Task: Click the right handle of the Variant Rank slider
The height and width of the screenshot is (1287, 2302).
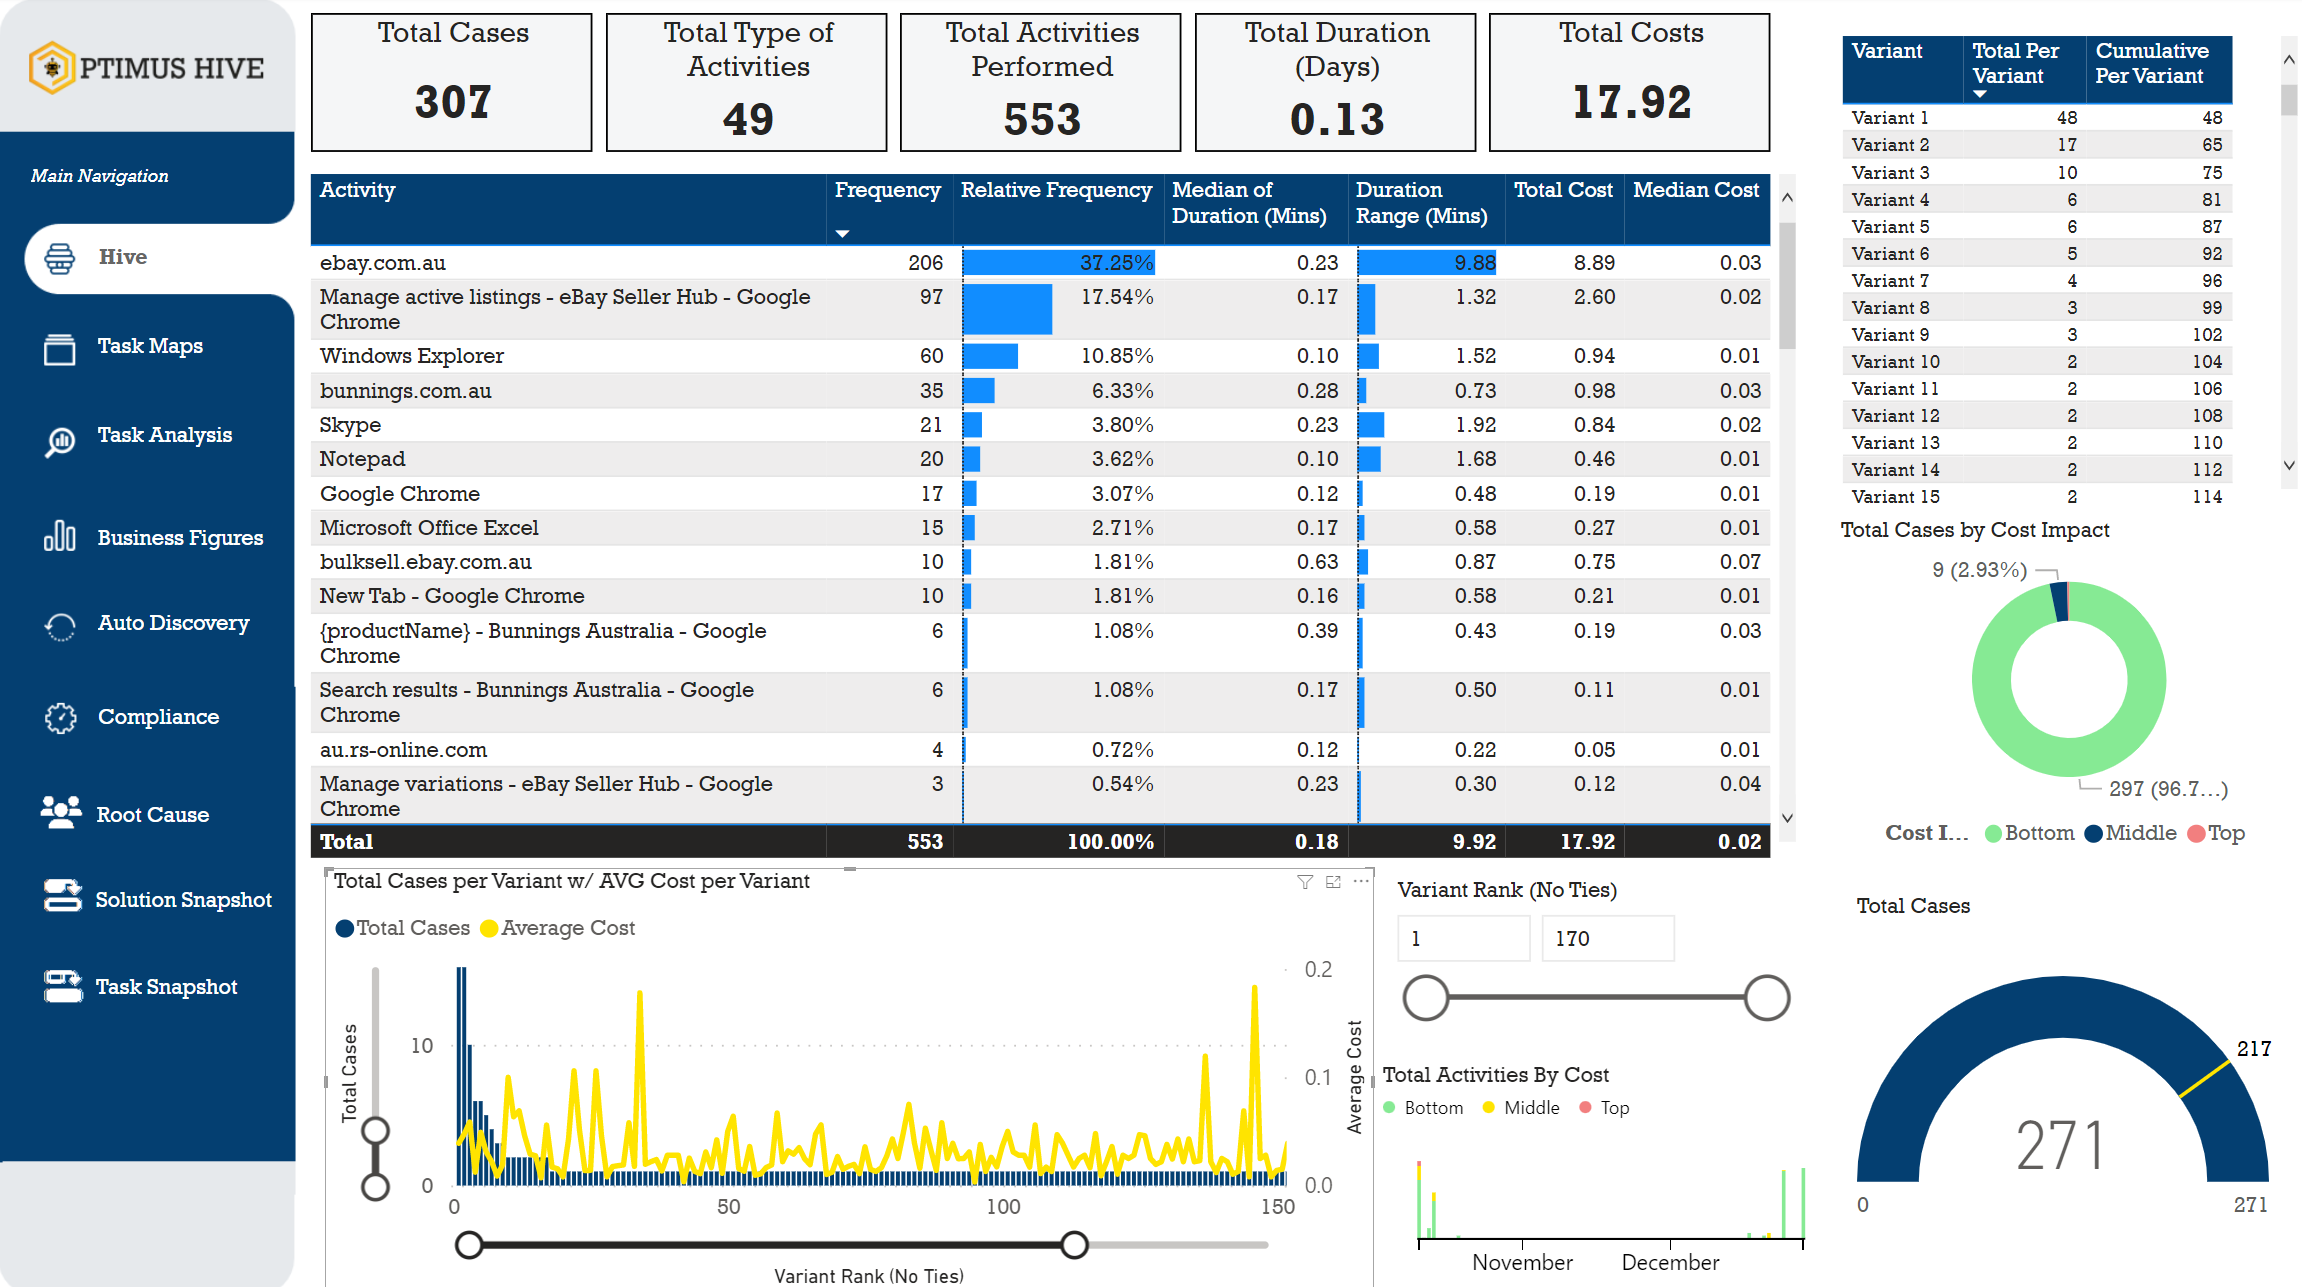Action: click(x=1766, y=998)
